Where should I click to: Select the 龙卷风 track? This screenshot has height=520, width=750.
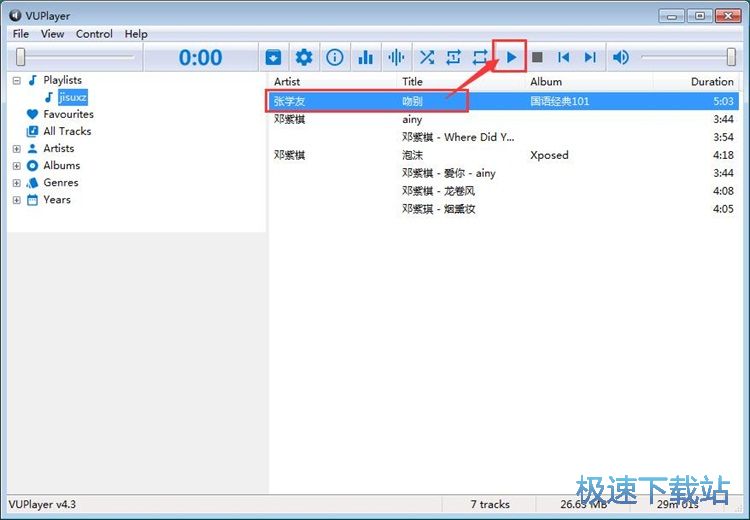tap(504, 191)
